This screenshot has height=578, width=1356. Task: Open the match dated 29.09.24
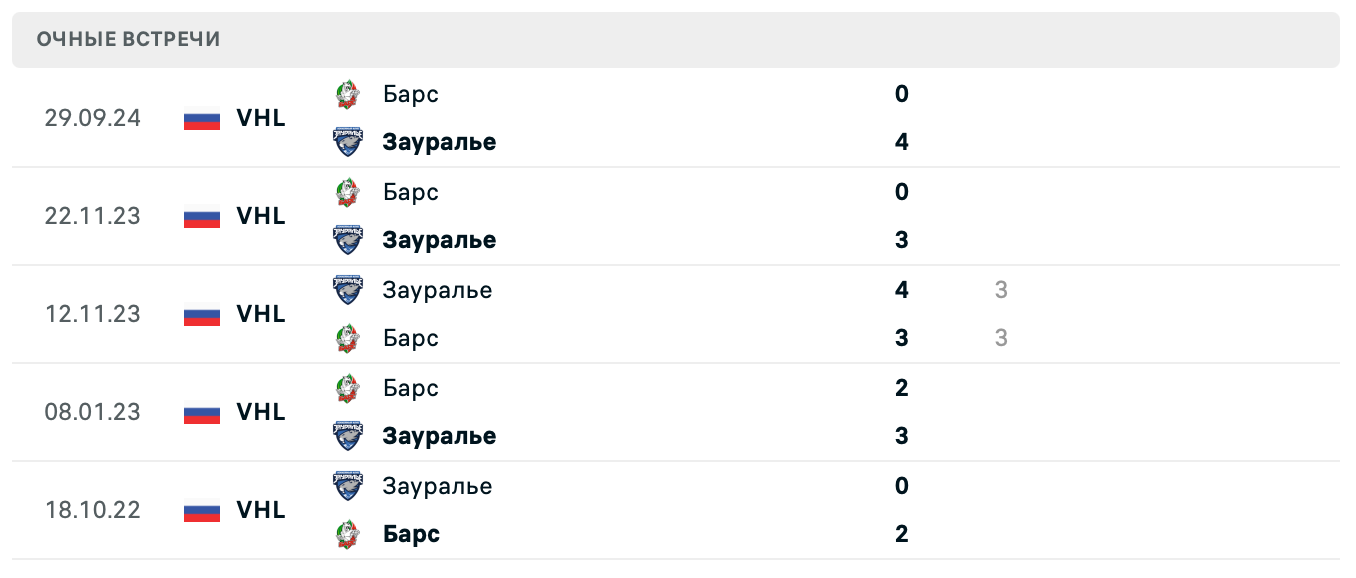pyautogui.click(x=93, y=118)
